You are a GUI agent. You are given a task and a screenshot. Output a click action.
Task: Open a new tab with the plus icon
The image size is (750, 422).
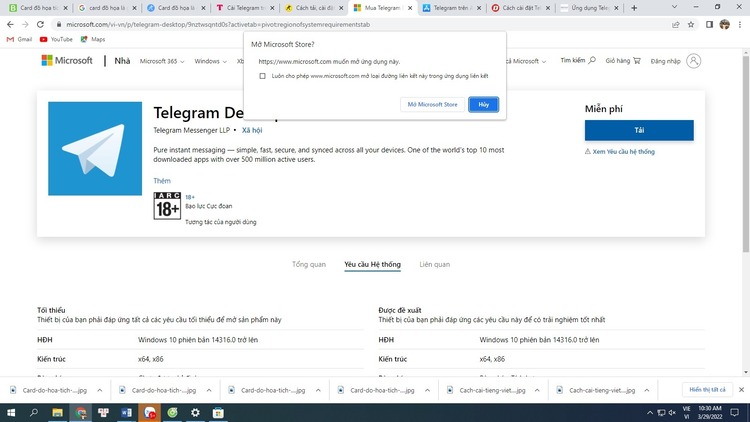[634, 8]
